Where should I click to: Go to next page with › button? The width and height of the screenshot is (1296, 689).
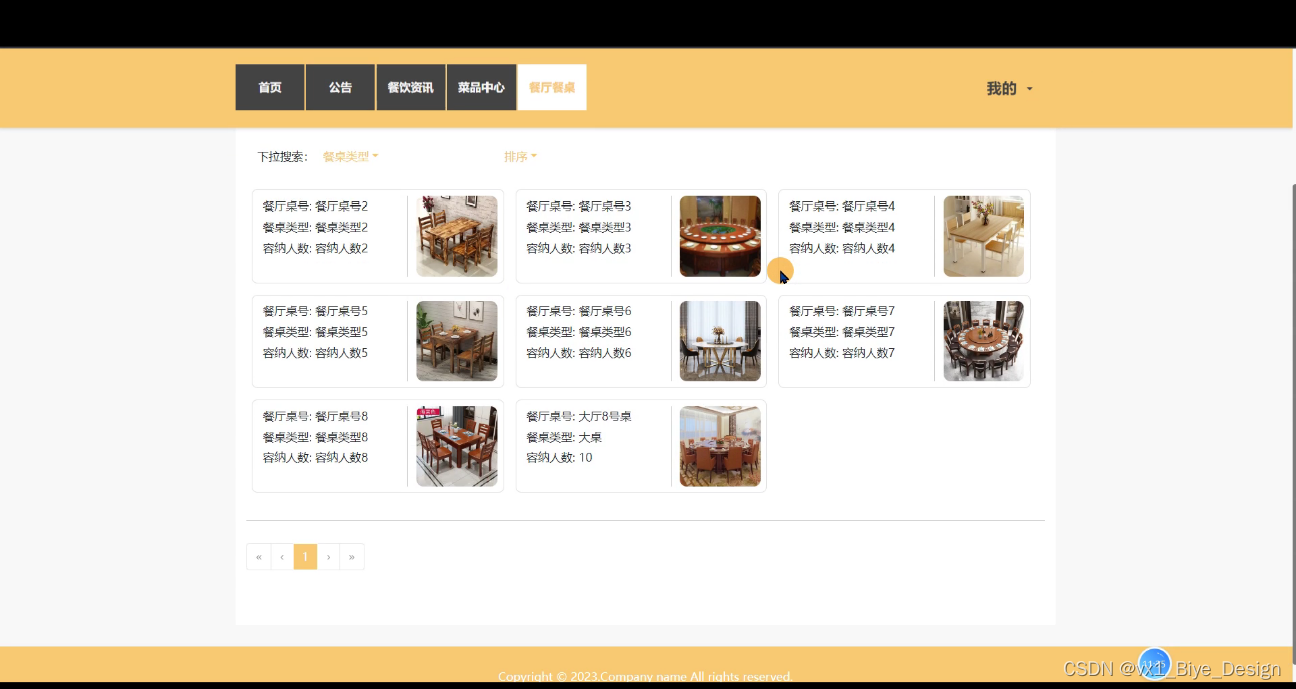tap(328, 557)
